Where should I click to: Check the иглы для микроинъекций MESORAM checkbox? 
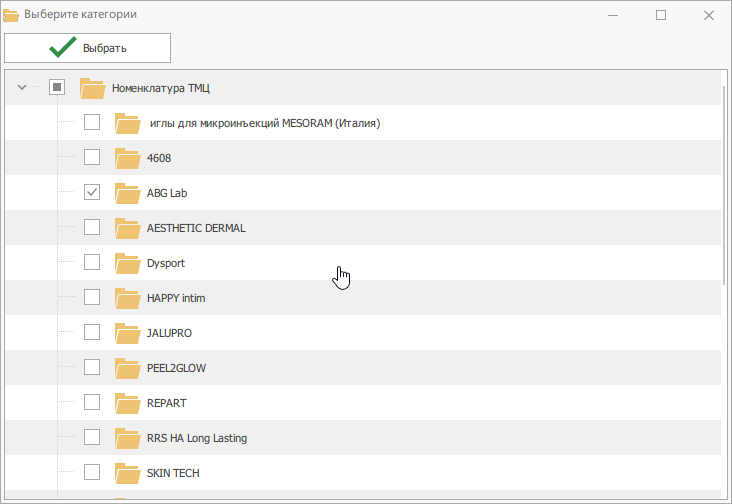(x=92, y=122)
